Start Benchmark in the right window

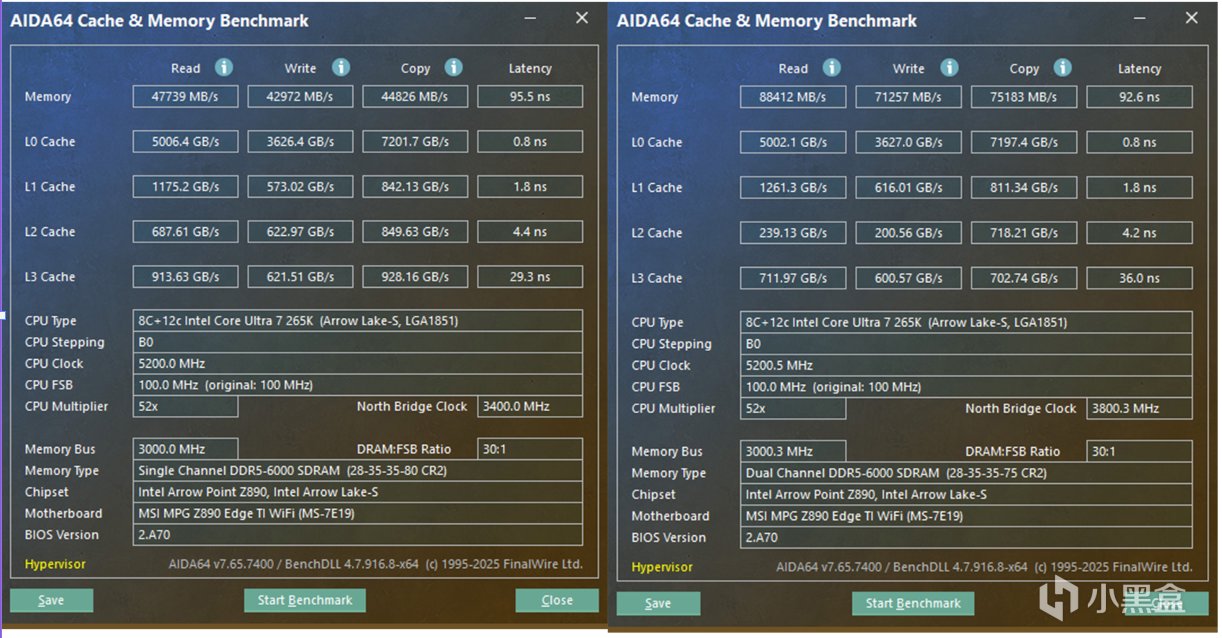[x=913, y=603]
